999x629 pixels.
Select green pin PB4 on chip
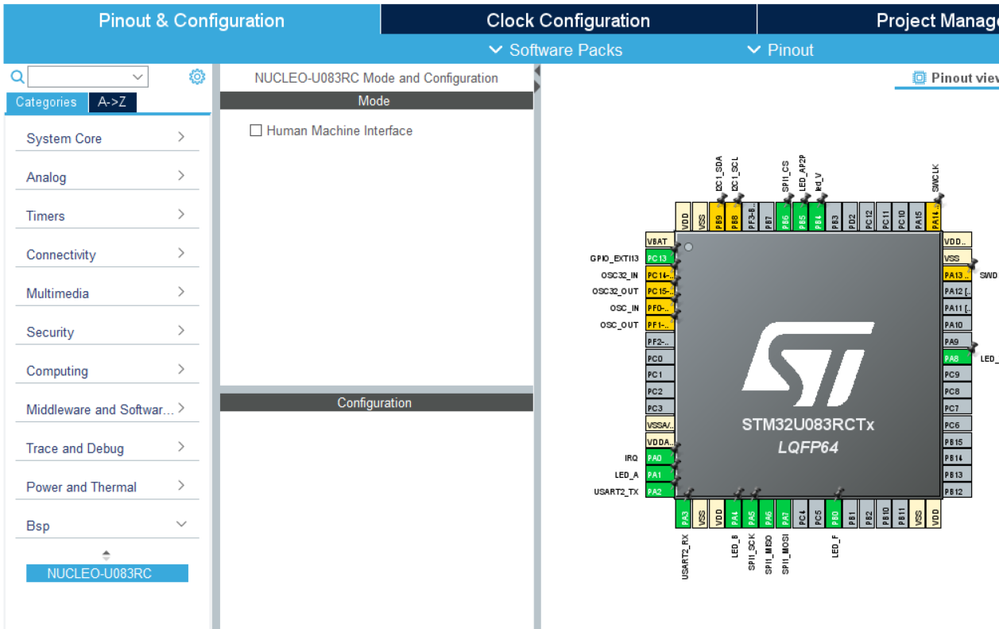click(817, 217)
